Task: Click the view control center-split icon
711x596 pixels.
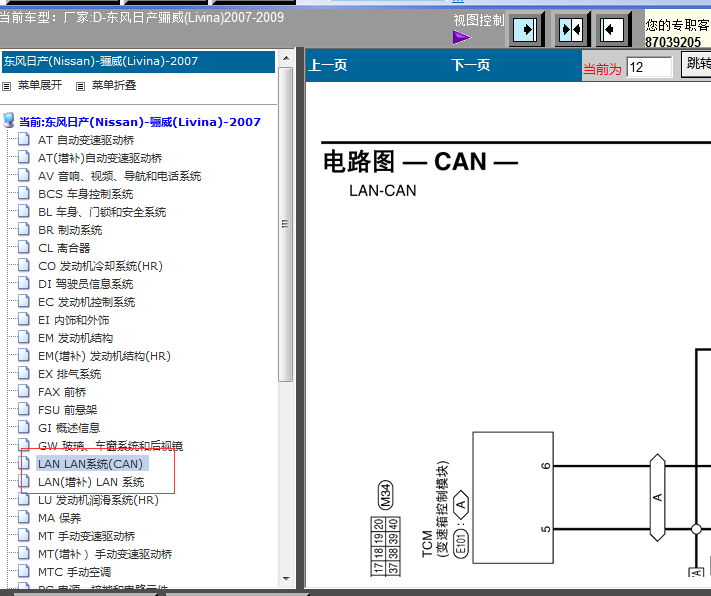Action: tap(571, 30)
